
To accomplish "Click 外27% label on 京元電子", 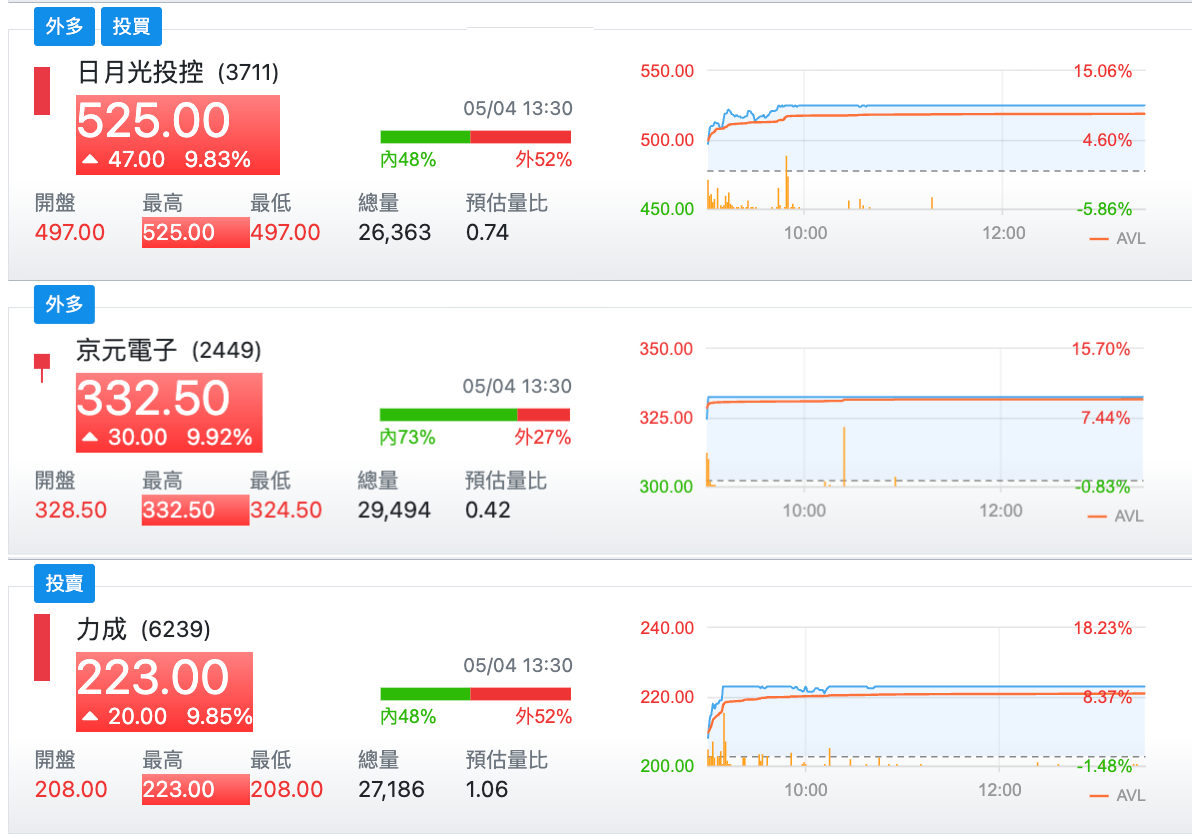I will click(543, 437).
